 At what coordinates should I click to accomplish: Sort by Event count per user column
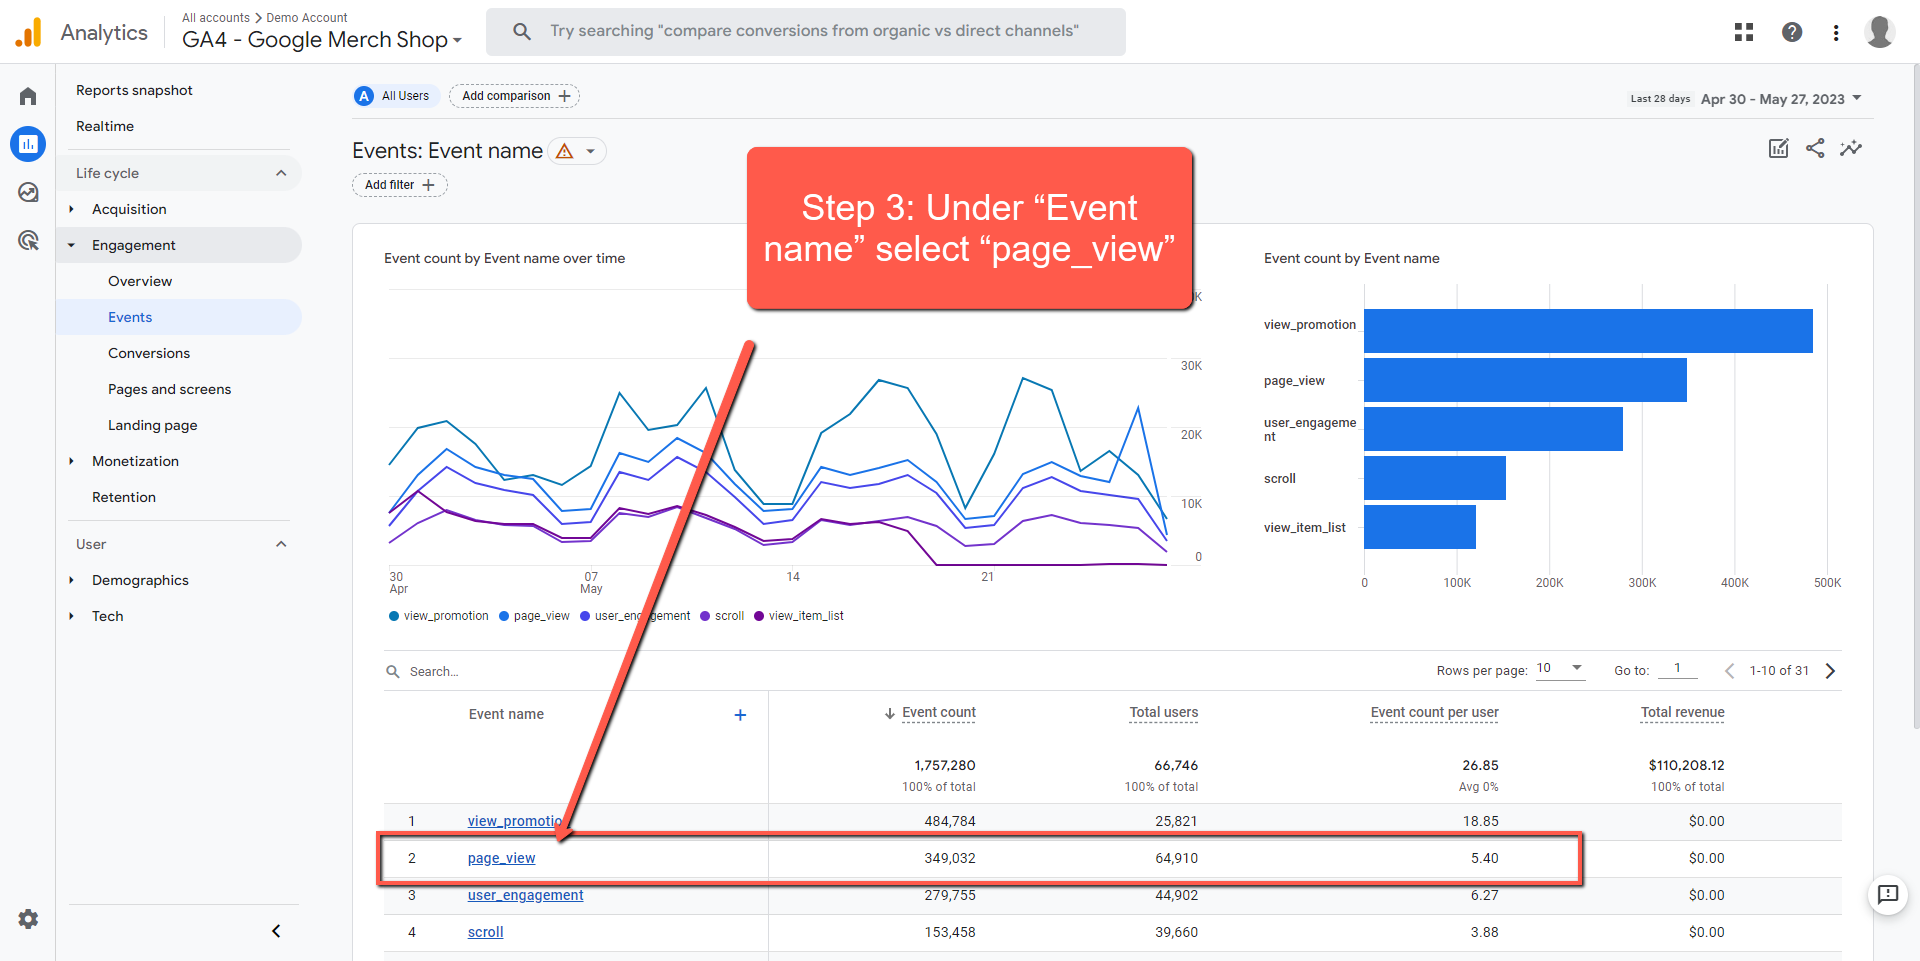(1434, 713)
